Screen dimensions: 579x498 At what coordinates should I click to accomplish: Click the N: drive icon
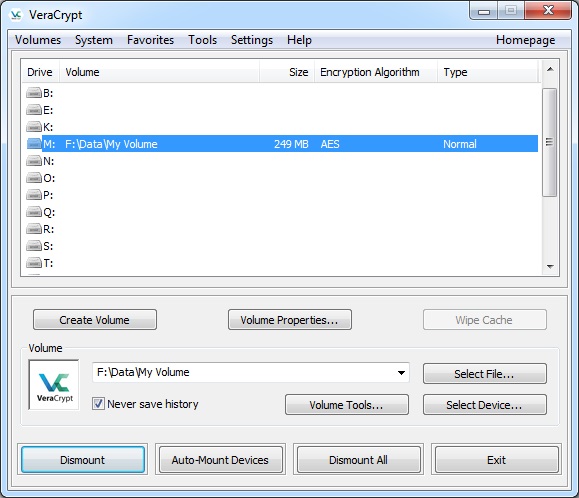34,161
